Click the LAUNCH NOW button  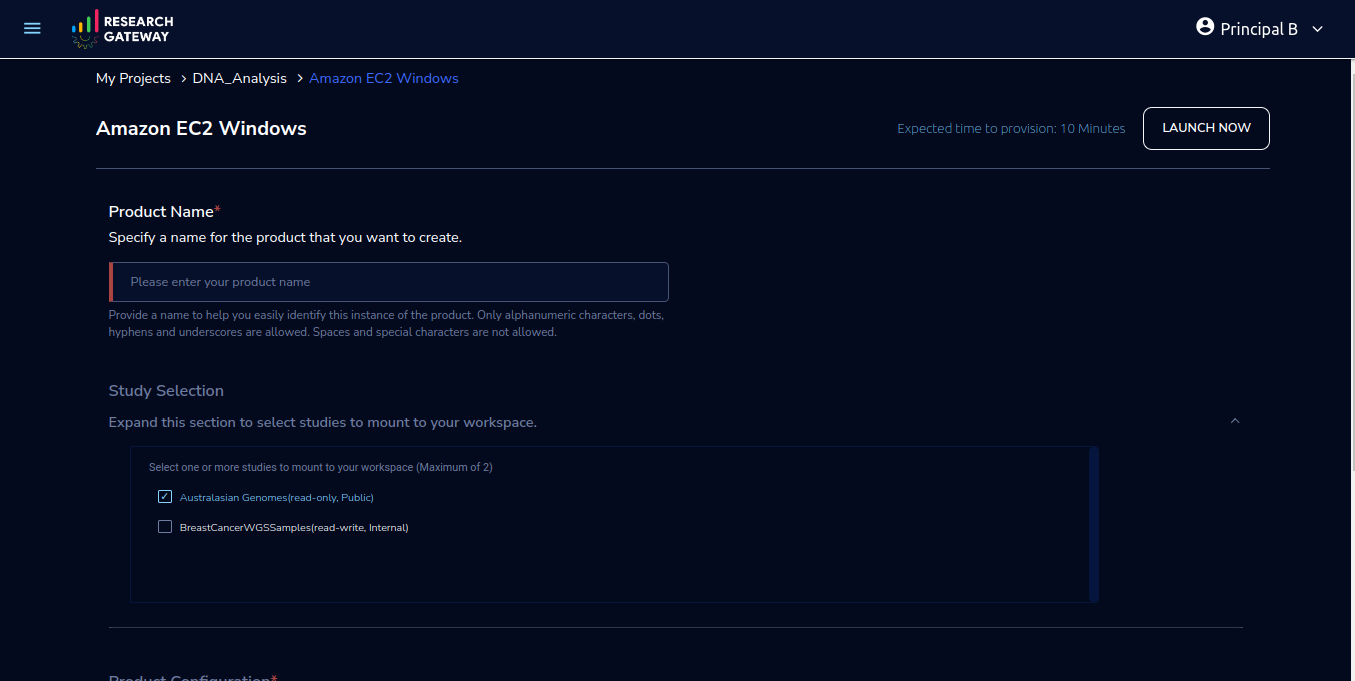click(x=1206, y=128)
